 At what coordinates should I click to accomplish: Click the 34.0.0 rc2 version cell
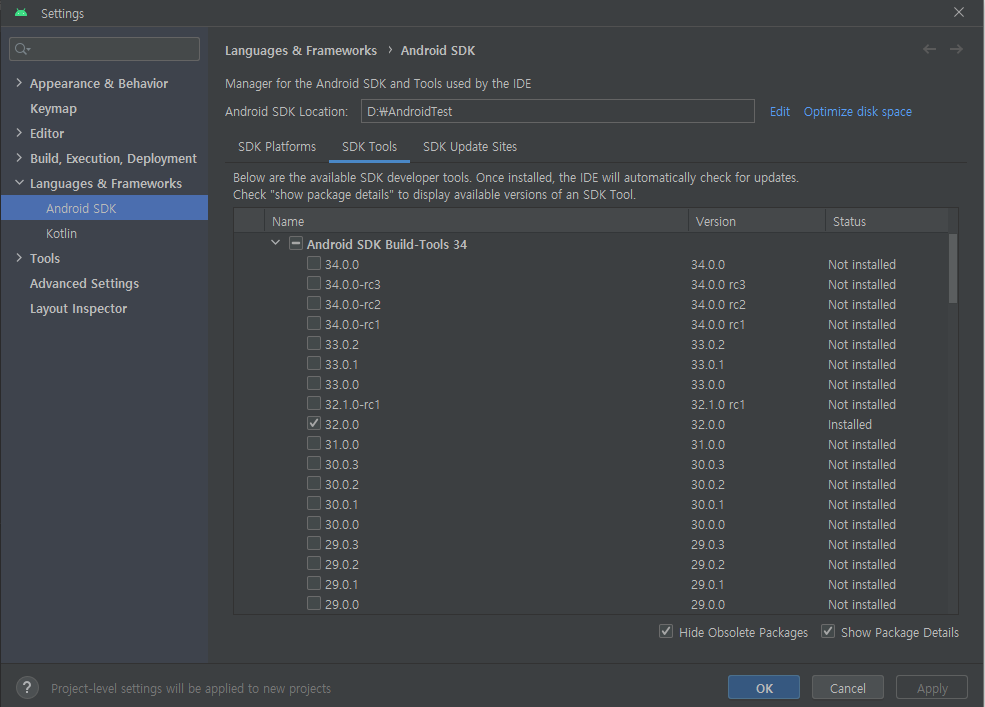[x=718, y=304]
